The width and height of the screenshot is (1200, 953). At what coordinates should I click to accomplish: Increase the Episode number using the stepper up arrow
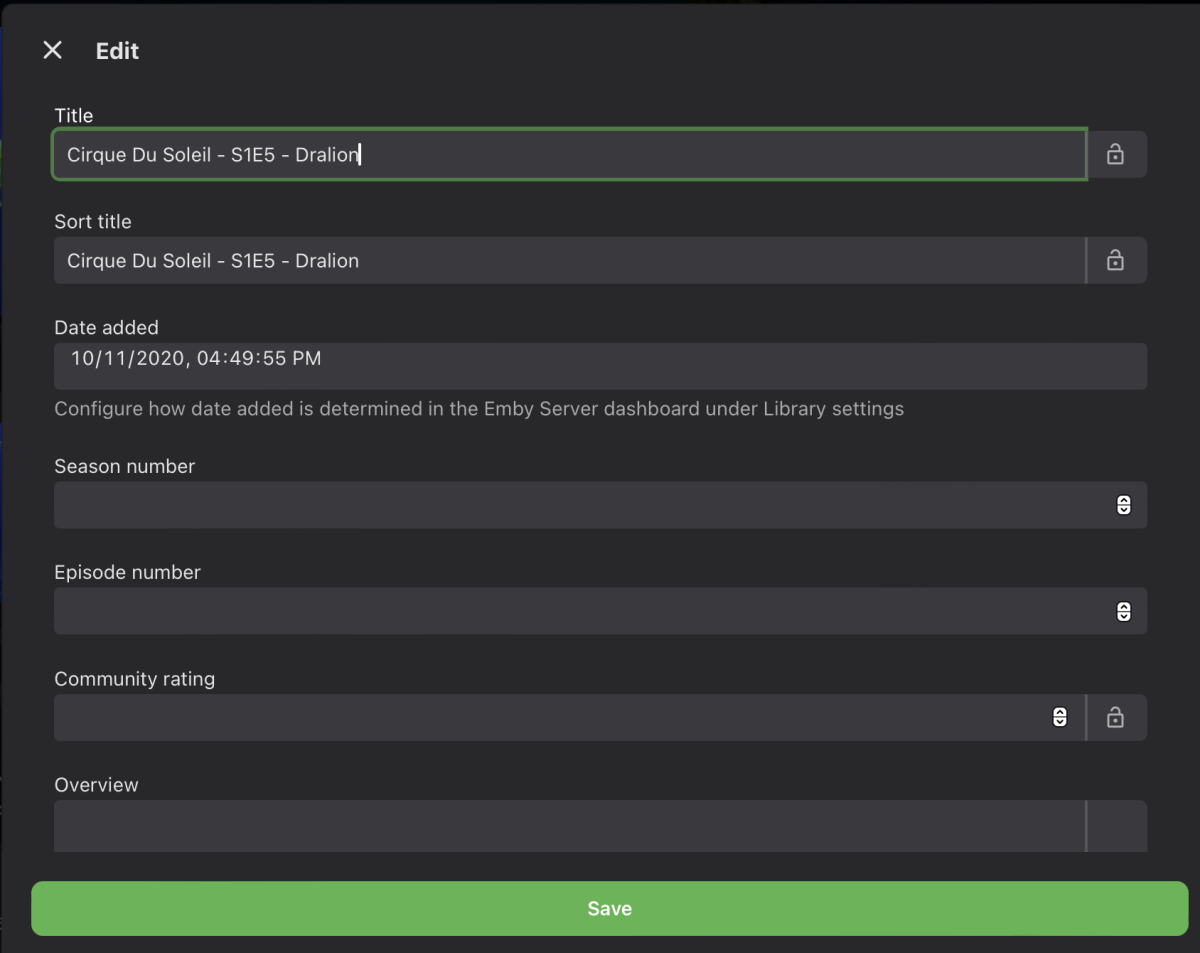tap(1123, 606)
